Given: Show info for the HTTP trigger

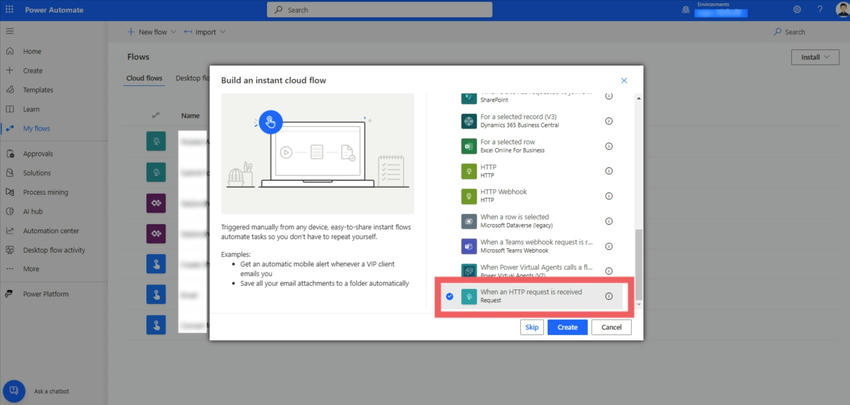Looking at the screenshot, I should pos(609,171).
